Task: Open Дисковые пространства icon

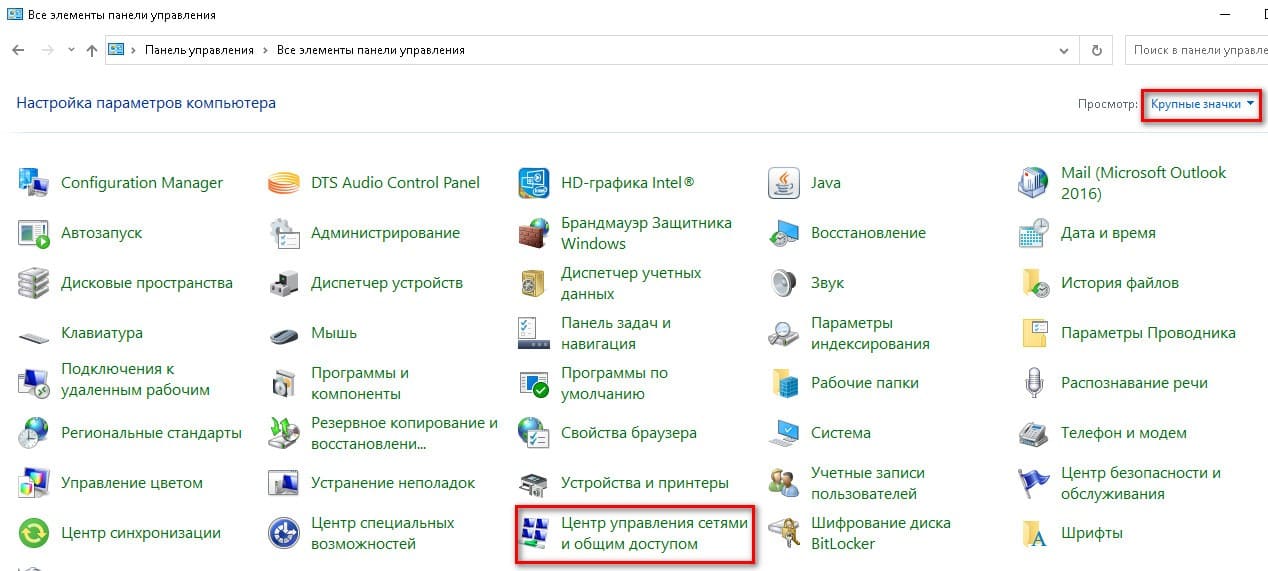Action: click(x=34, y=283)
